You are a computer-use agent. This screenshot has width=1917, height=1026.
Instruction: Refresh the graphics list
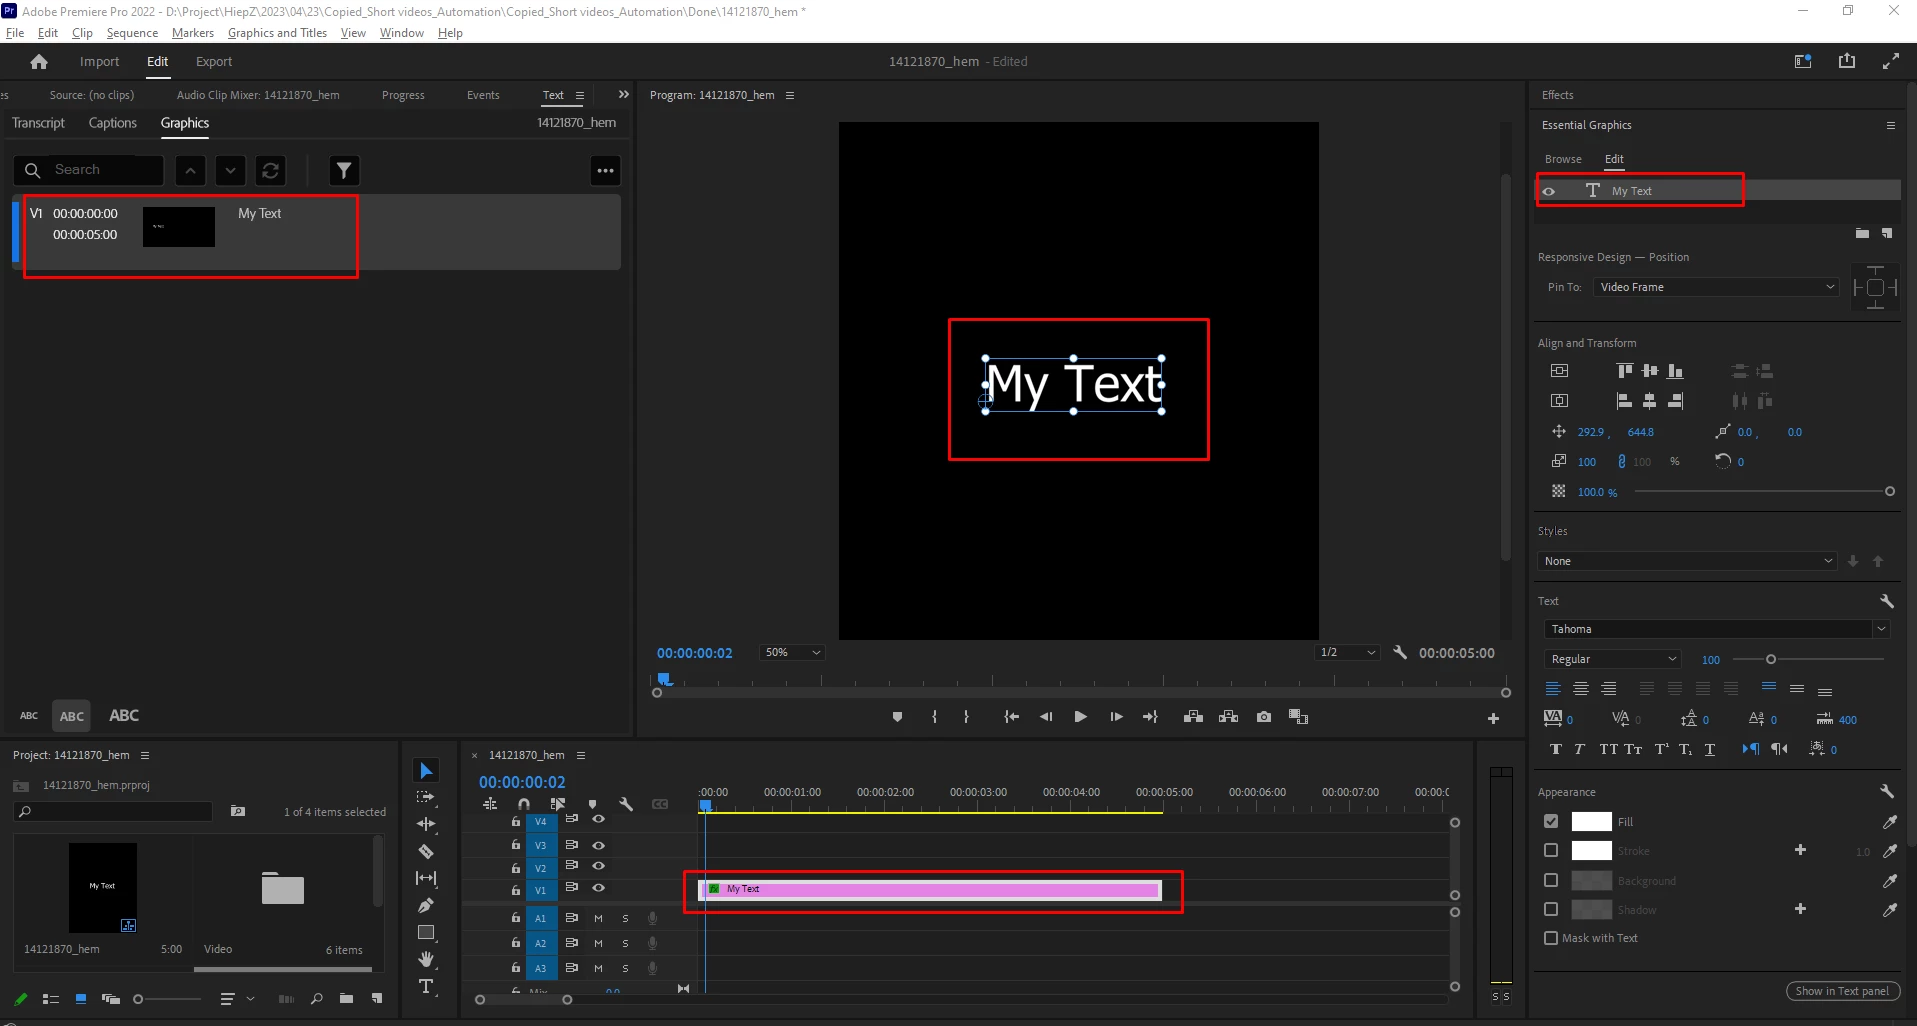point(271,171)
